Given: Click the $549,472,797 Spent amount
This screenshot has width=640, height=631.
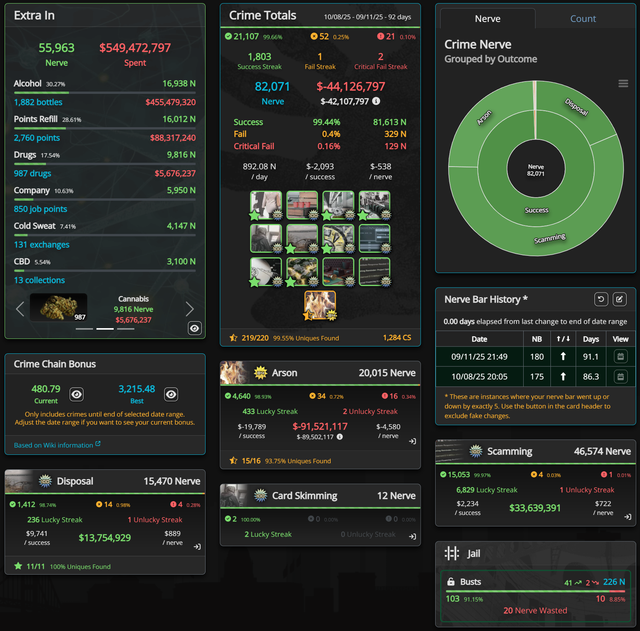Looking at the screenshot, I should point(135,47).
